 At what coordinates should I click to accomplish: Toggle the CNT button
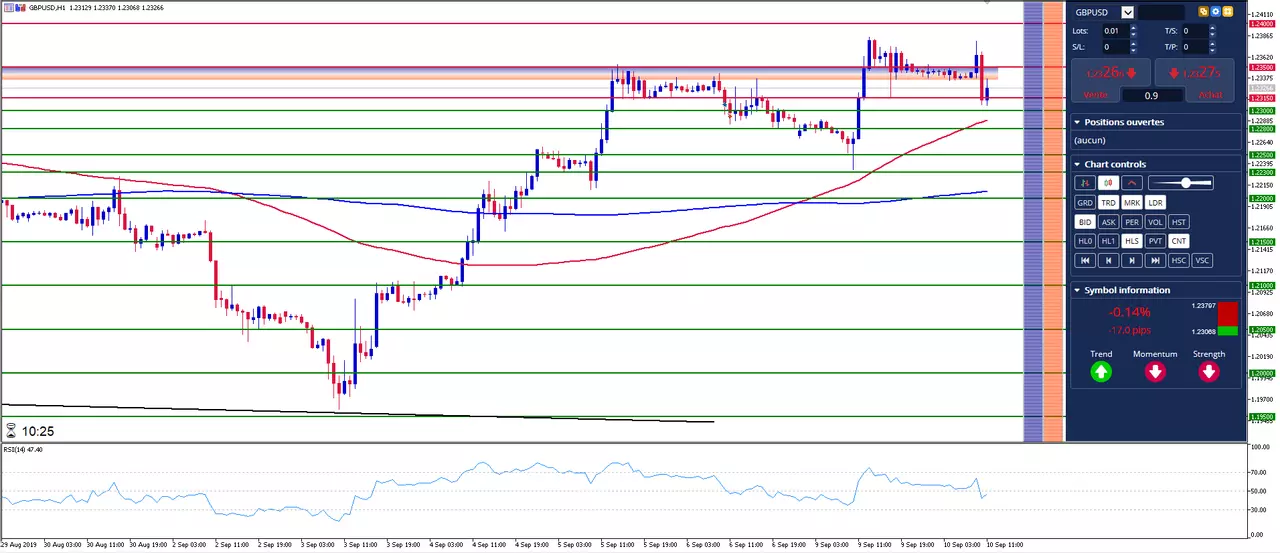[1179, 241]
